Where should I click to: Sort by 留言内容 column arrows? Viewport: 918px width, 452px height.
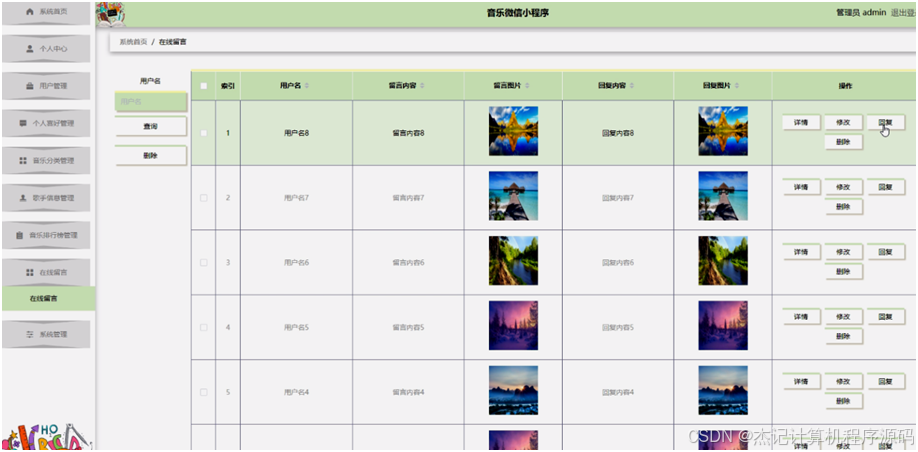tap(422, 86)
